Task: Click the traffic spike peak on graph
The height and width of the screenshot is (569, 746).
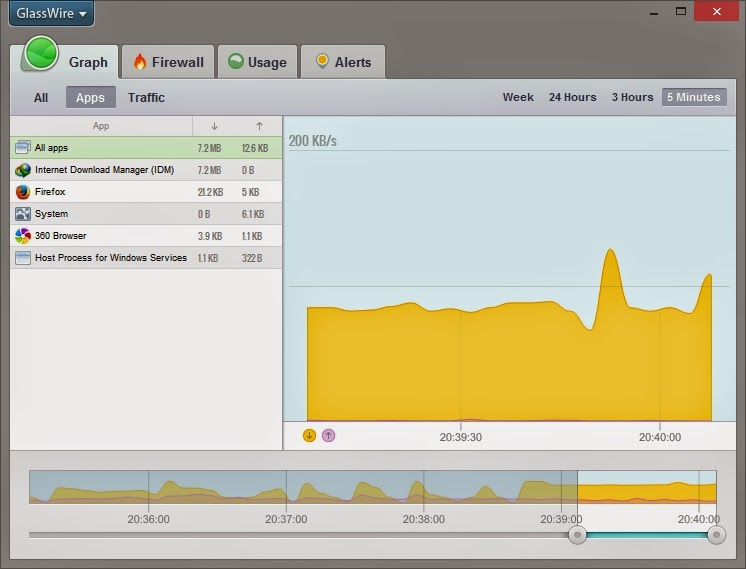Action: point(610,250)
